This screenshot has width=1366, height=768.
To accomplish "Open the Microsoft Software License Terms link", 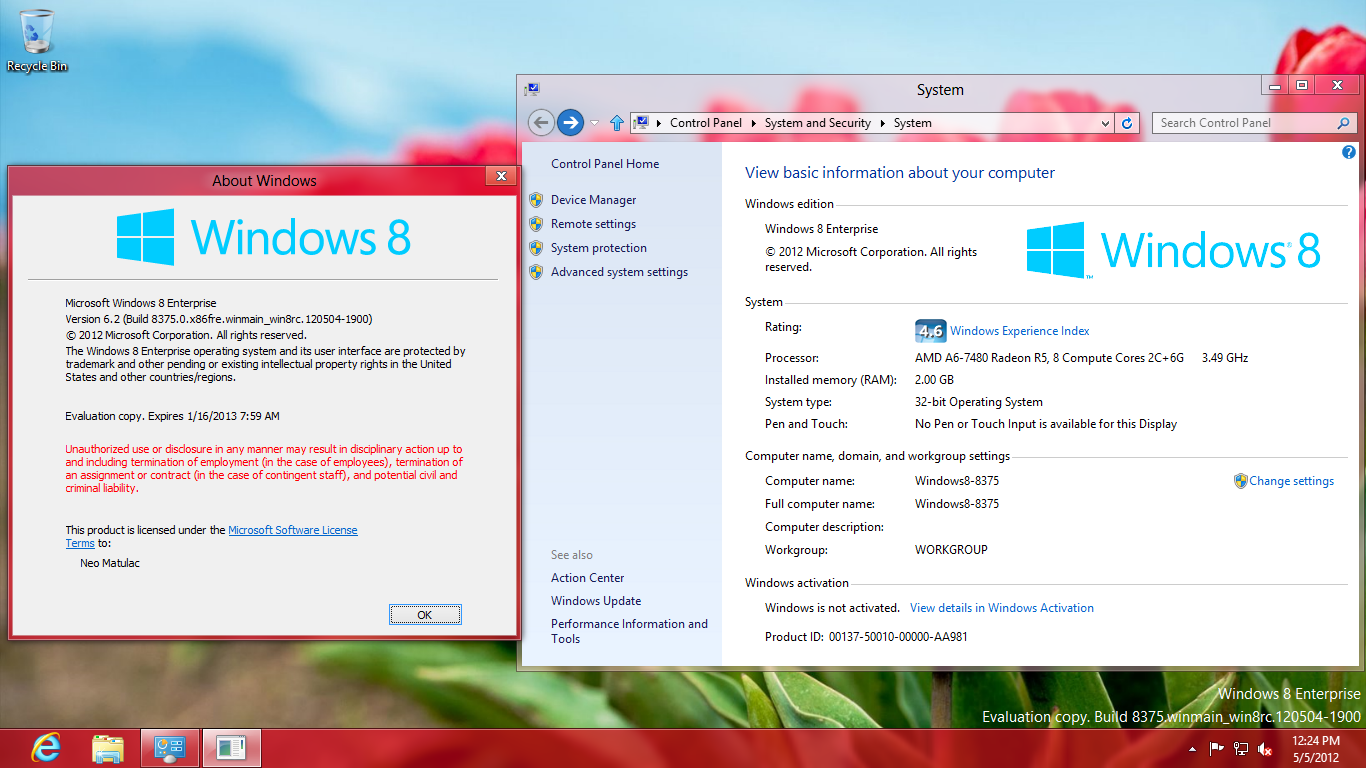I will [x=292, y=530].
